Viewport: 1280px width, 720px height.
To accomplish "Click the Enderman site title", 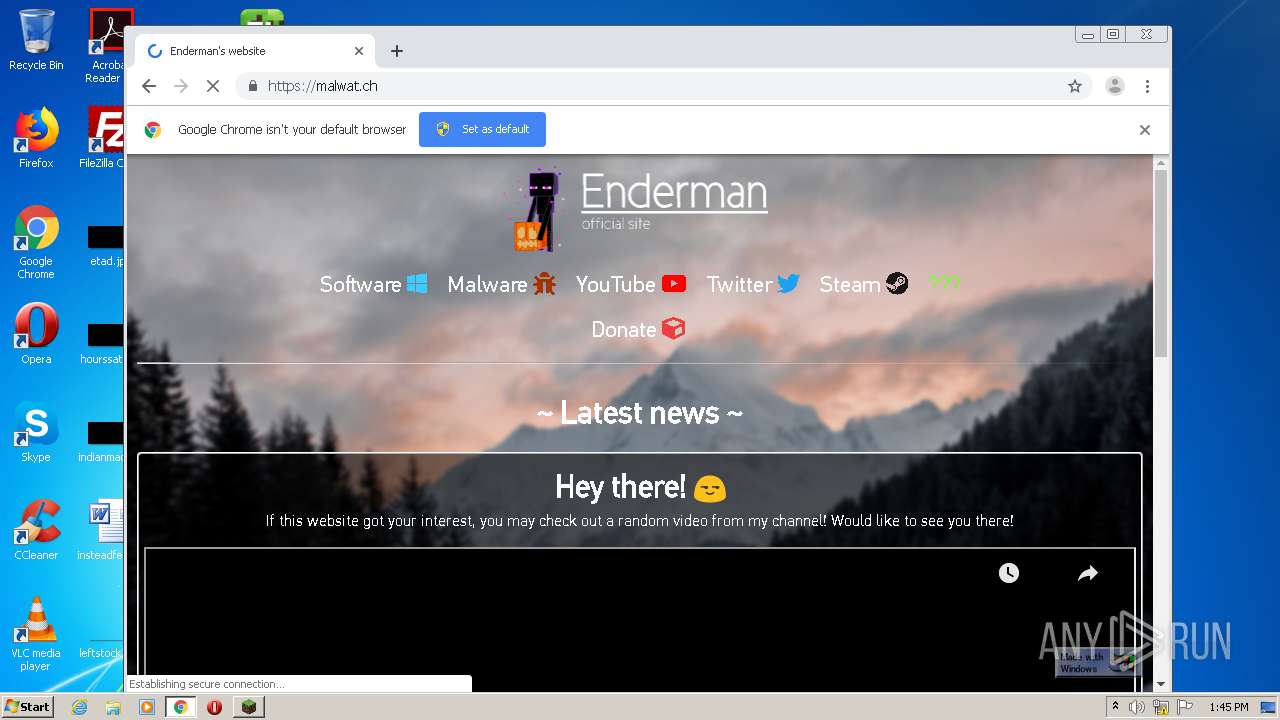I will [674, 192].
